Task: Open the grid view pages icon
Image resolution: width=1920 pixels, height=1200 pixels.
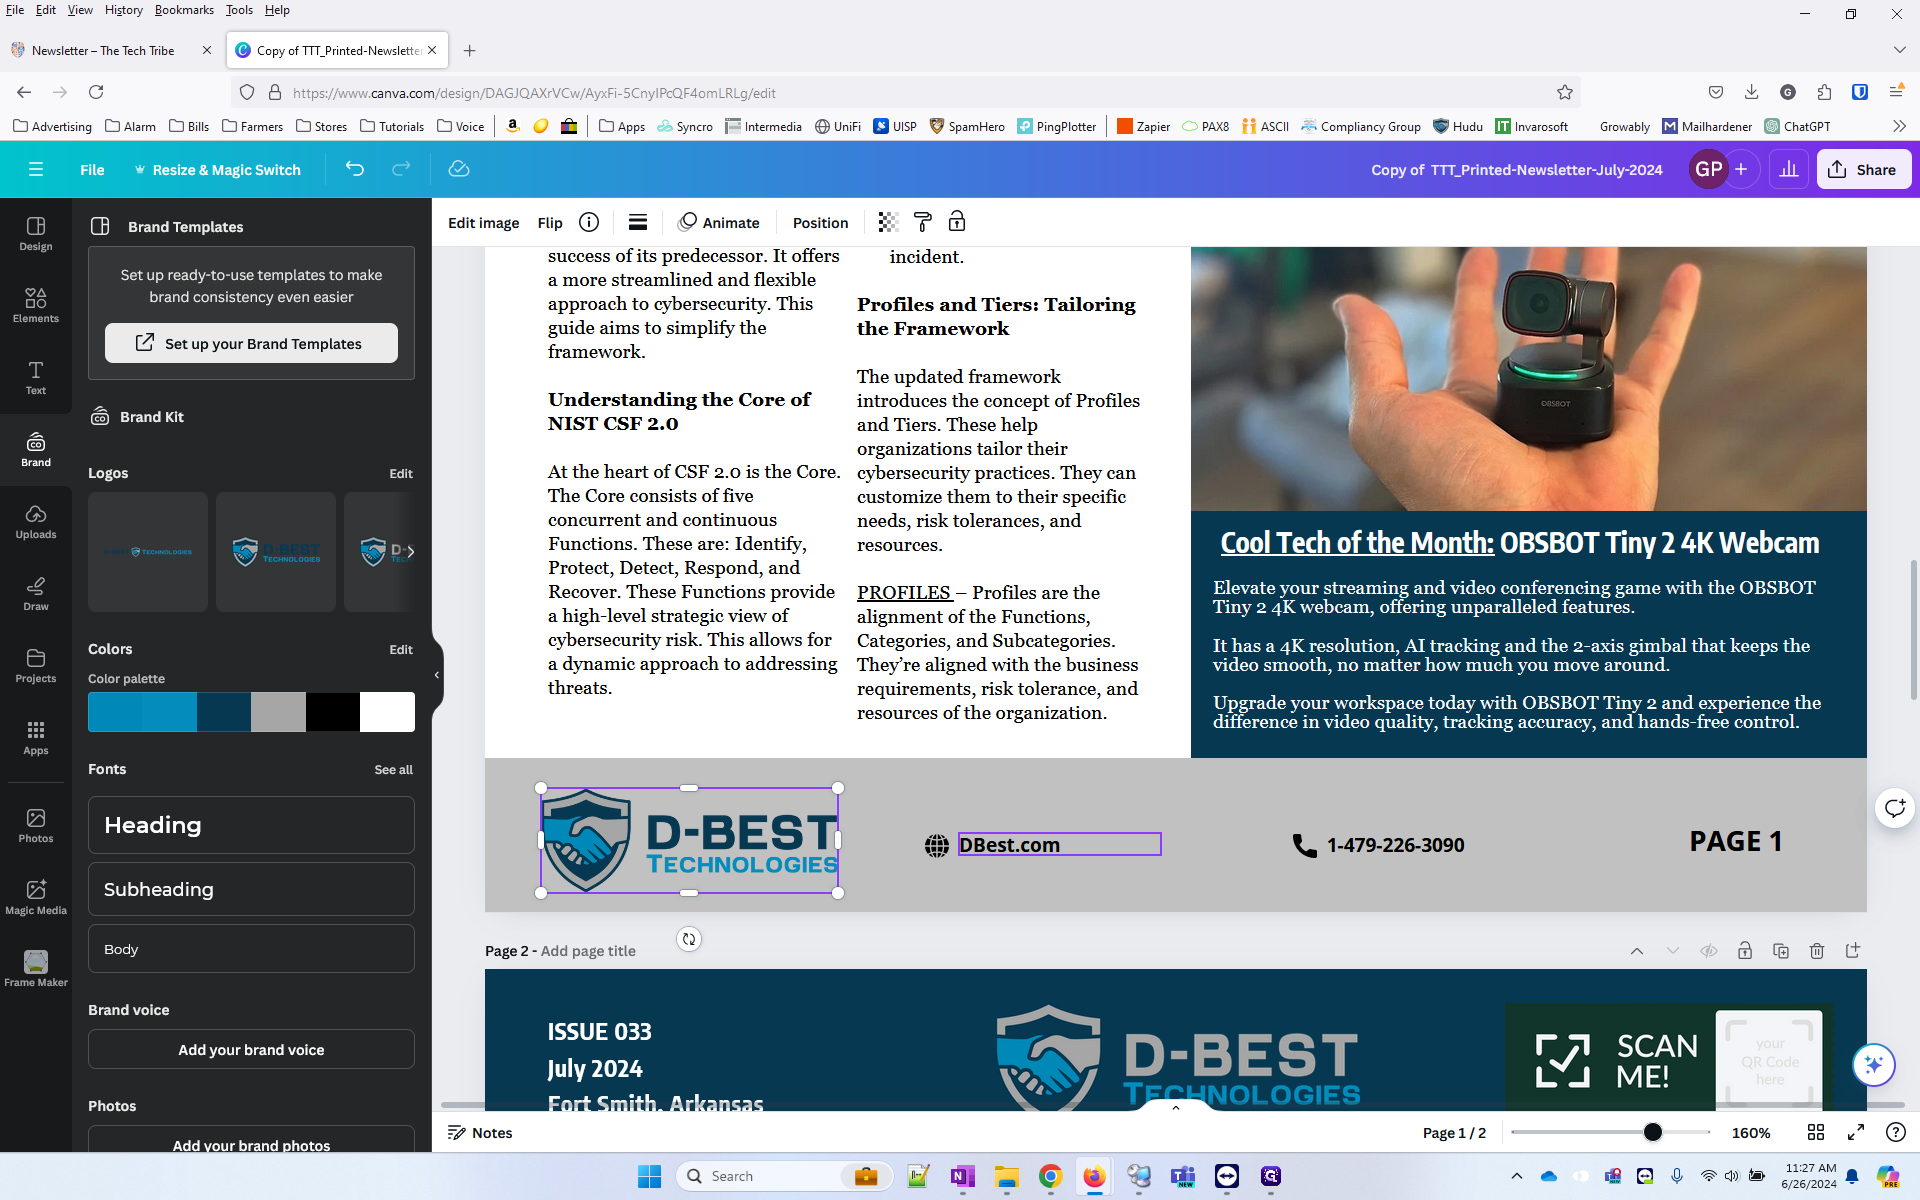Action: 1816,1132
